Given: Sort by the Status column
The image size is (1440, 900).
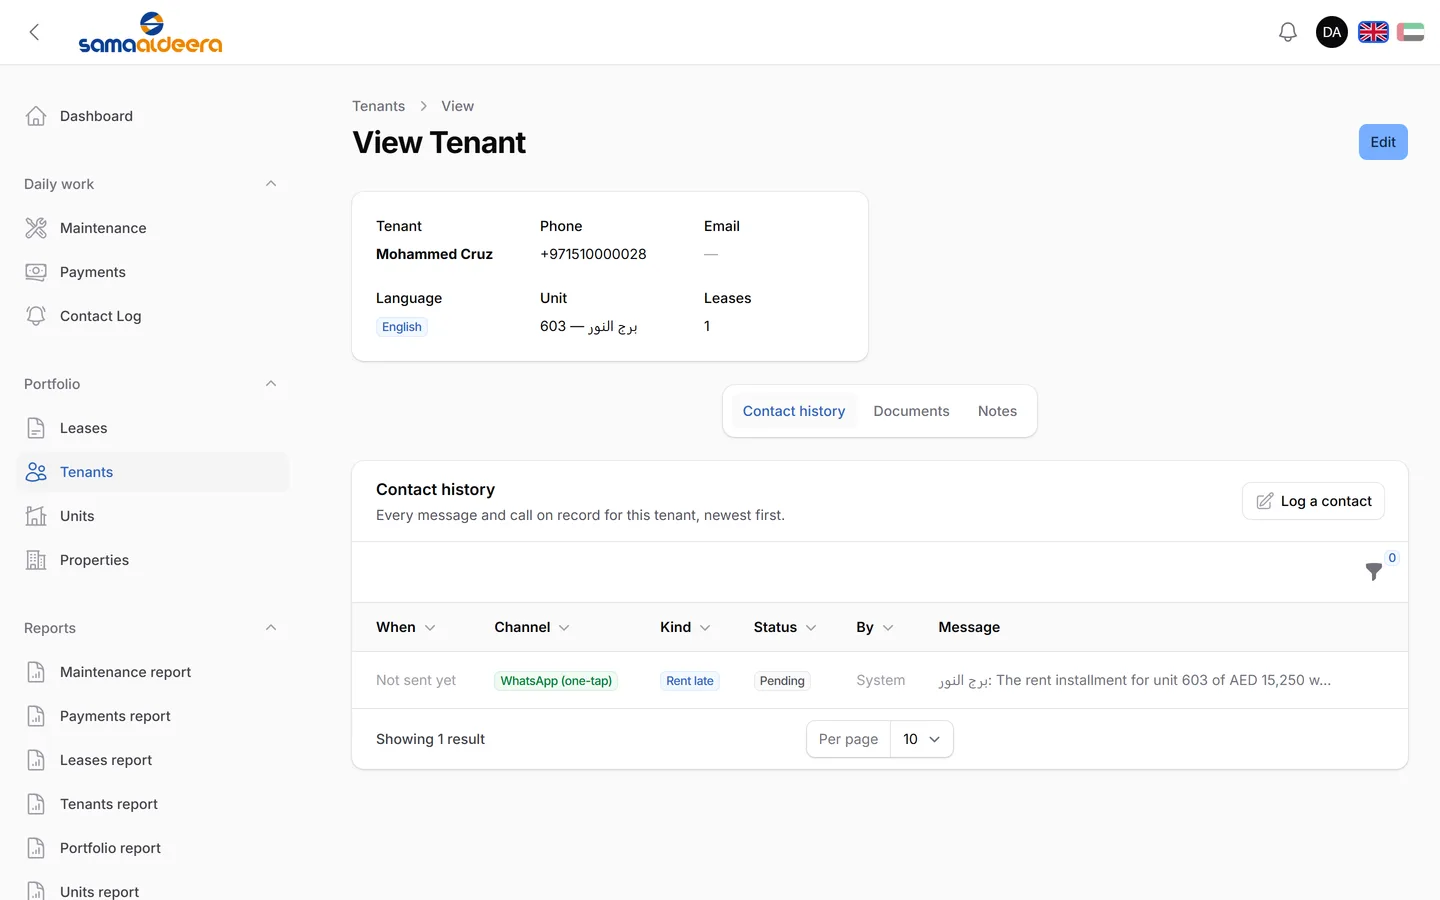Looking at the screenshot, I should [x=785, y=627].
